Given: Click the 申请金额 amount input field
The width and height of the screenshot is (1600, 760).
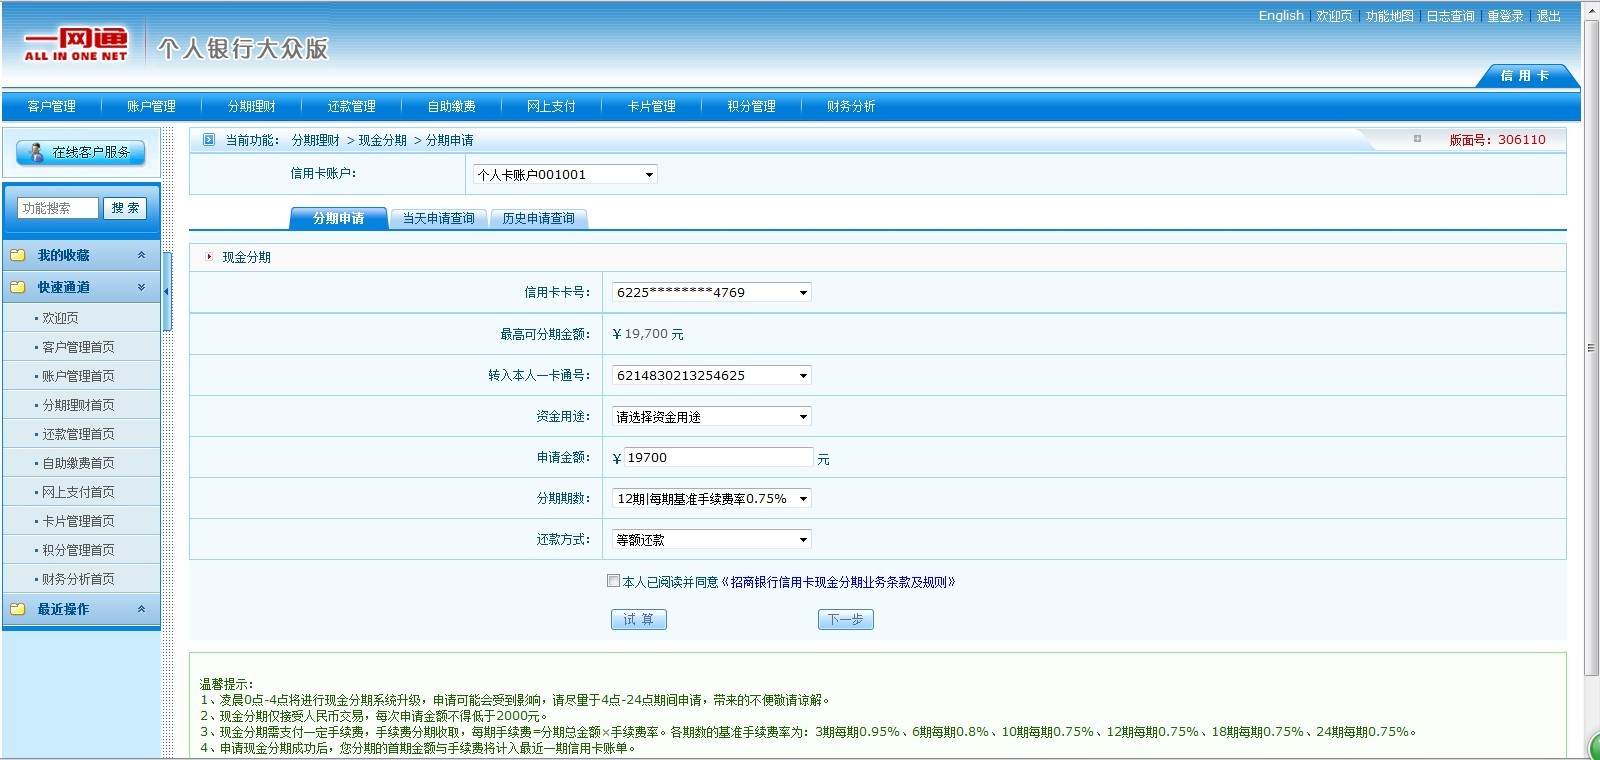Looking at the screenshot, I should click(x=718, y=457).
